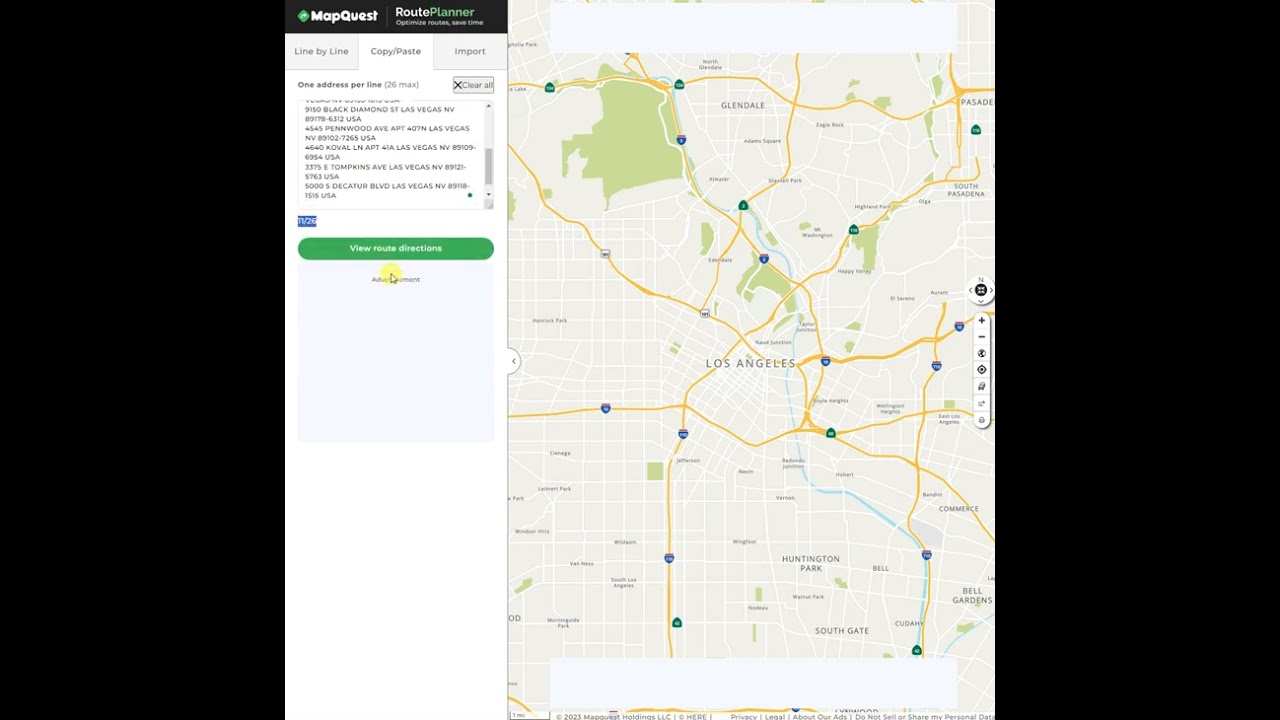The image size is (1280, 720).
Task: Zoom out on the map
Action: [x=981, y=337]
